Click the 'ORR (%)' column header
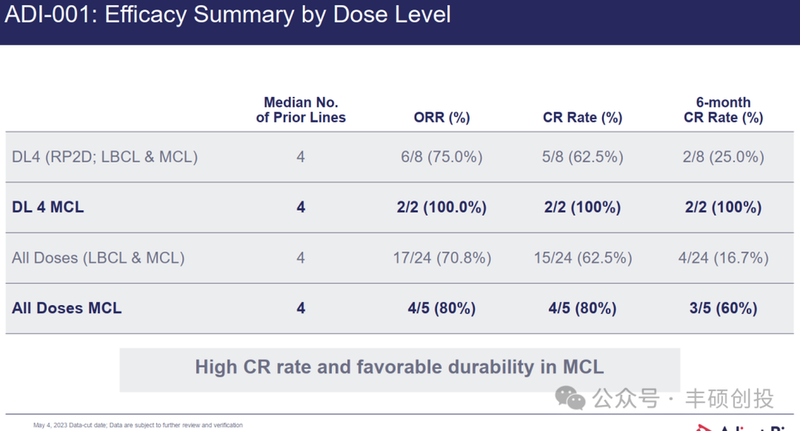The width and height of the screenshot is (800, 431). 441,117
